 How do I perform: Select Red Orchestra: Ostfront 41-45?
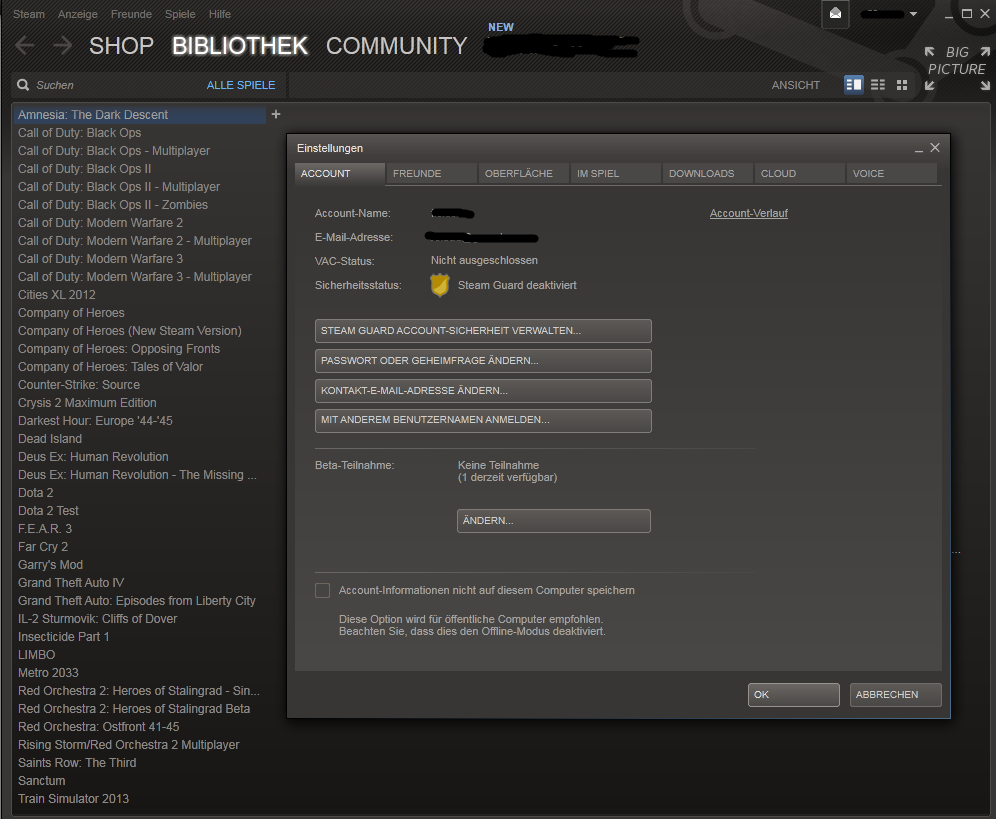pos(98,727)
